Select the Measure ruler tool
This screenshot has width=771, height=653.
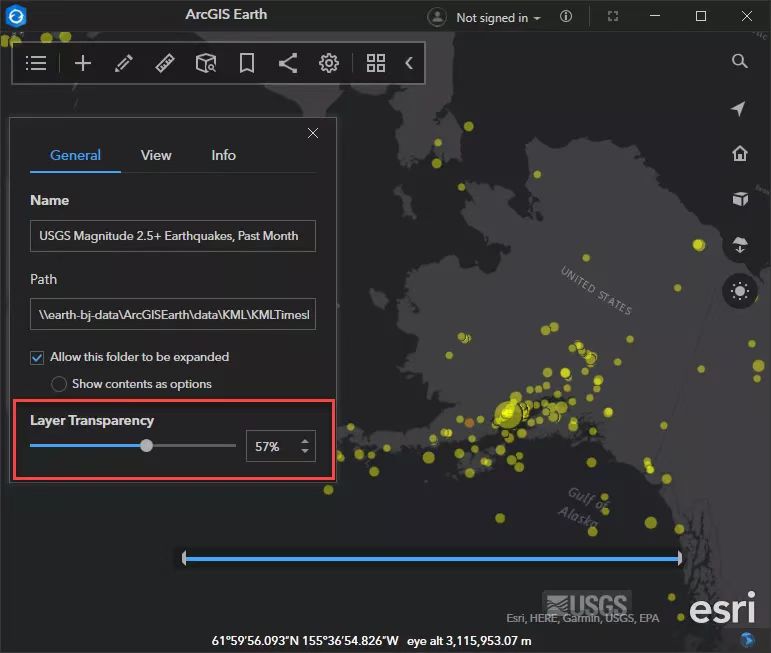click(165, 63)
